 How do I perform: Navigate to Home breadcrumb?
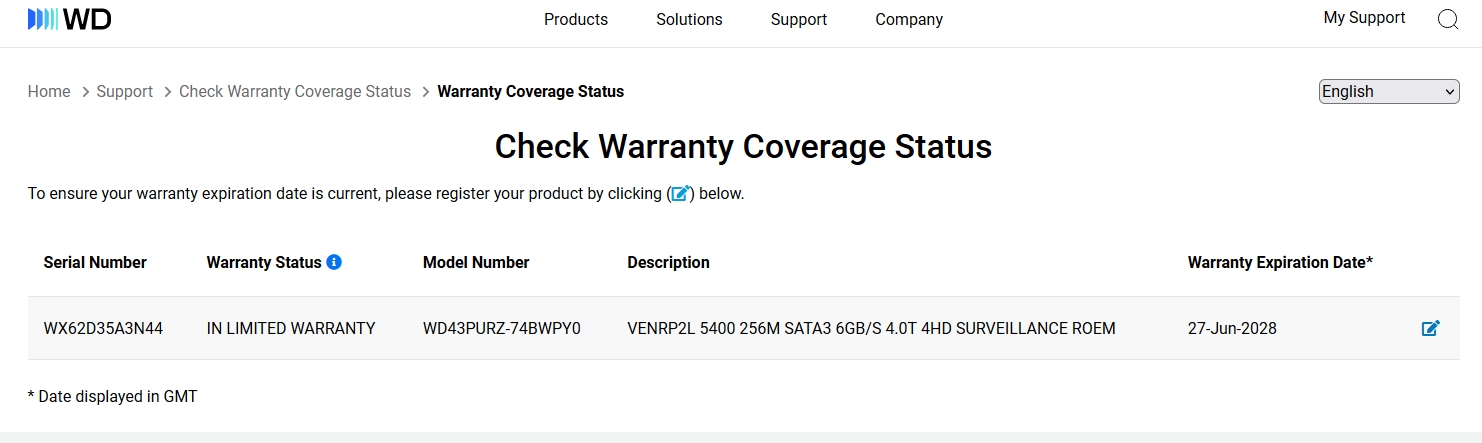tap(49, 91)
